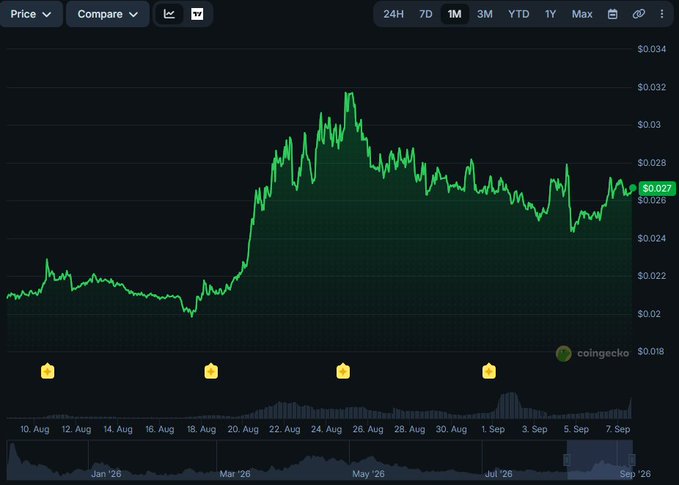Click the left handle of the range navigator
This screenshot has width=679, height=485.
[566, 460]
